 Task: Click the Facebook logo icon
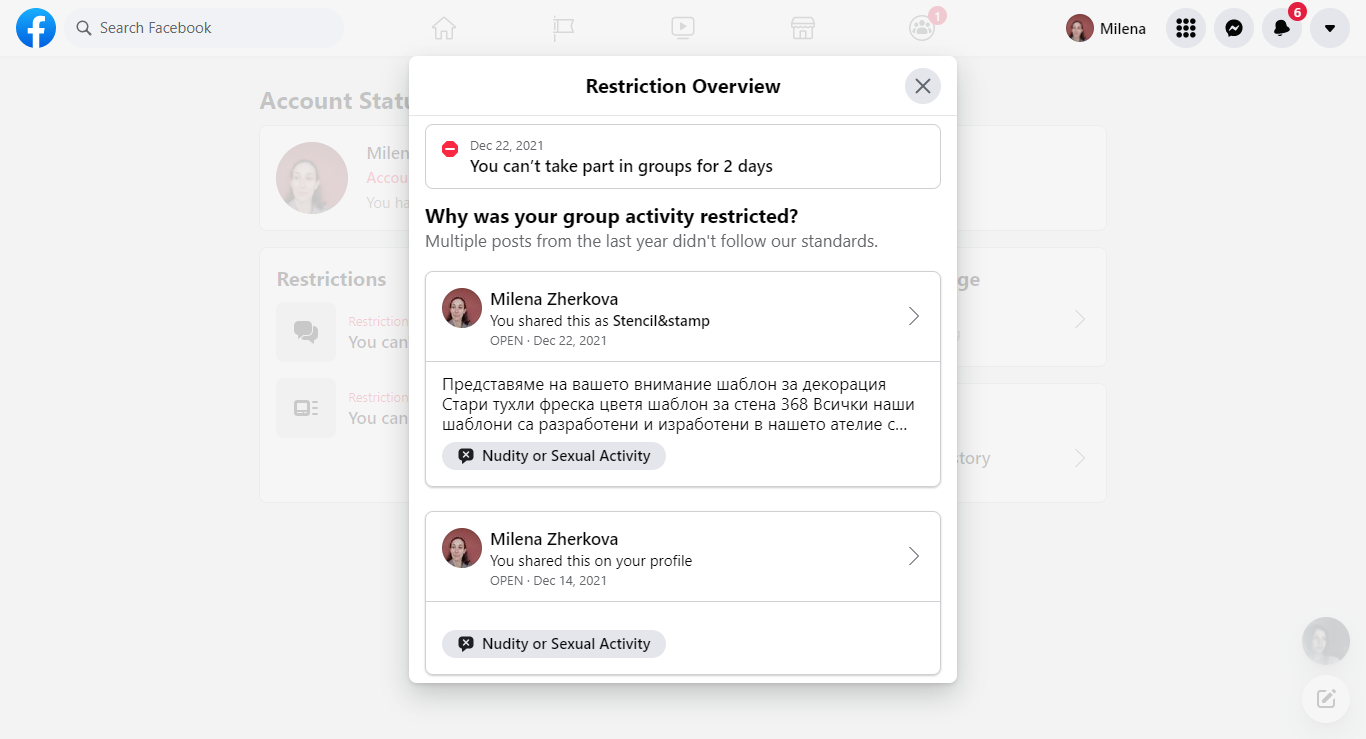coord(36,28)
